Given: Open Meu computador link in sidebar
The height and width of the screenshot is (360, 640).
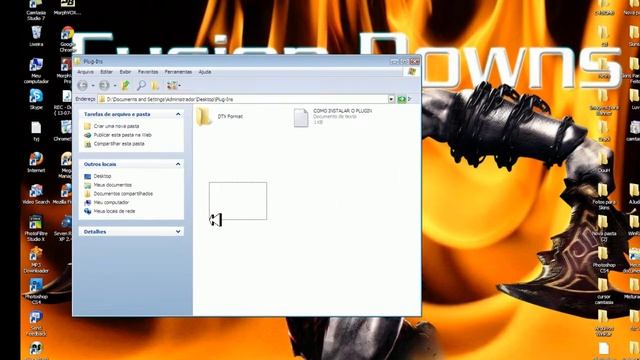Looking at the screenshot, I should point(111,202).
